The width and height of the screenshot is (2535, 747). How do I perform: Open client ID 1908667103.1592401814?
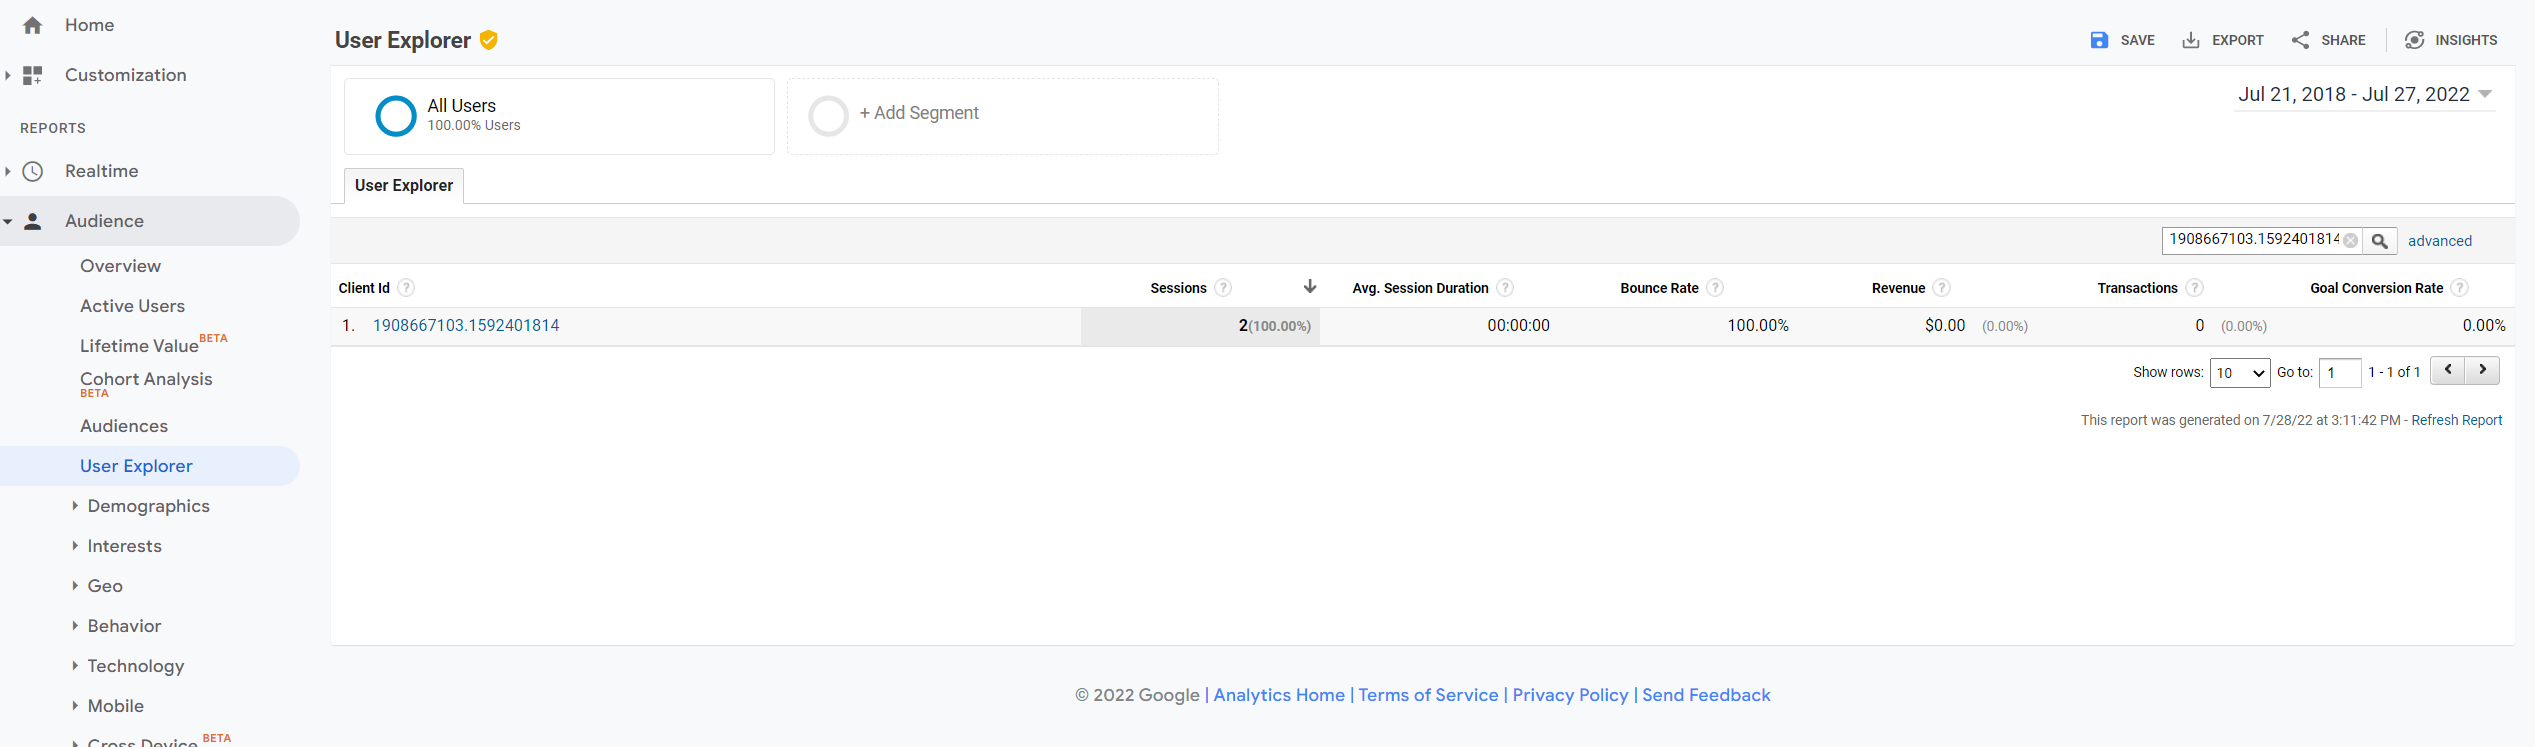pyautogui.click(x=466, y=326)
